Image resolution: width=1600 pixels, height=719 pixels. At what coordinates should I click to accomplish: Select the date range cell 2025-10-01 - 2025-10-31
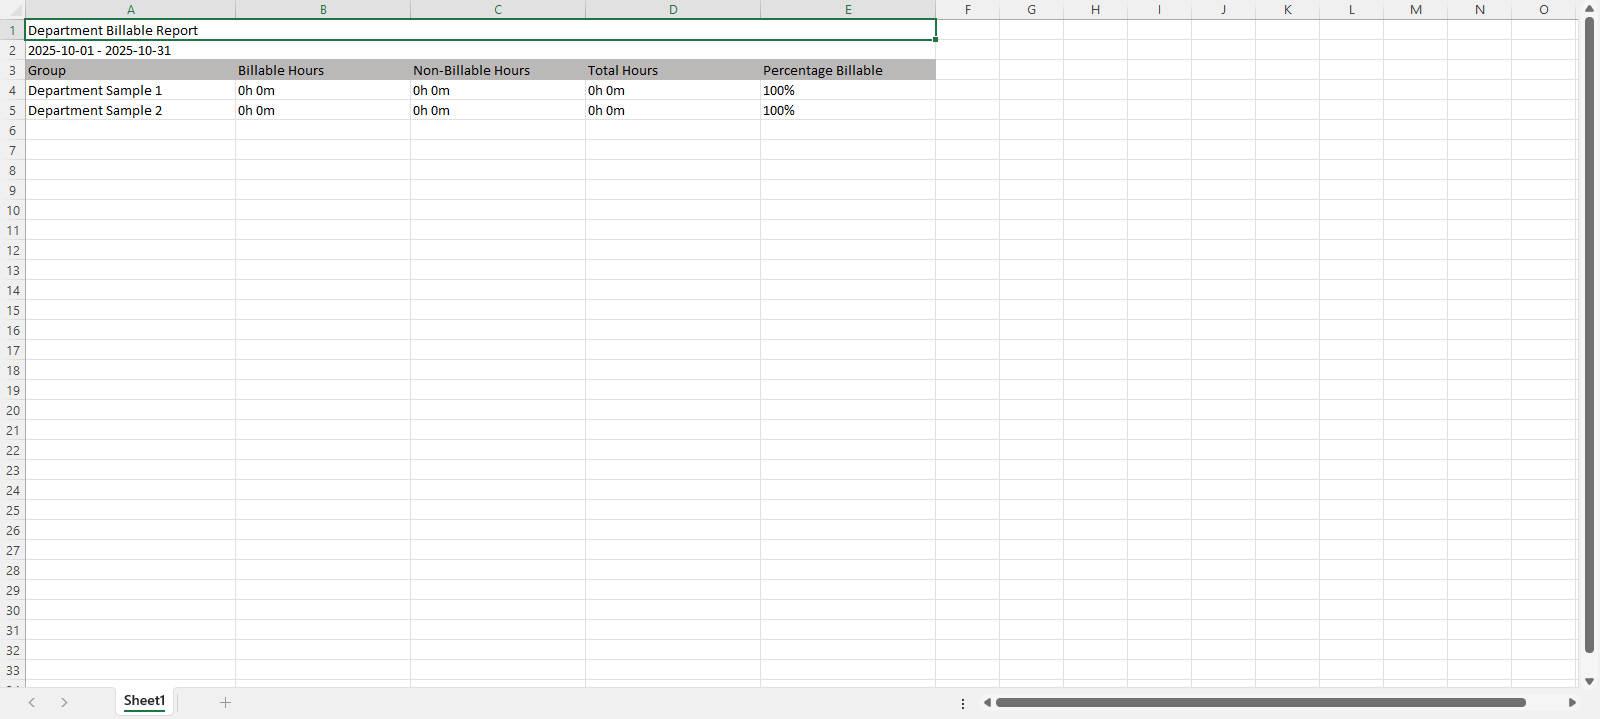click(99, 50)
